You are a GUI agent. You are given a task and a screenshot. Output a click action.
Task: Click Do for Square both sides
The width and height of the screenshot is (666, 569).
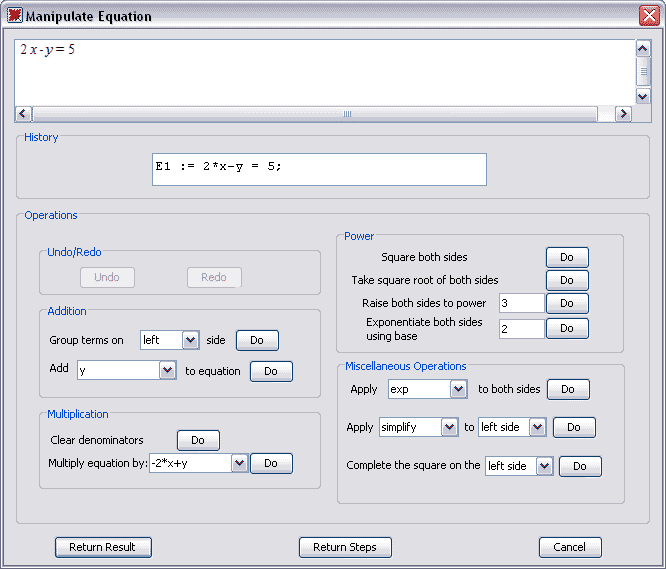pos(567,258)
